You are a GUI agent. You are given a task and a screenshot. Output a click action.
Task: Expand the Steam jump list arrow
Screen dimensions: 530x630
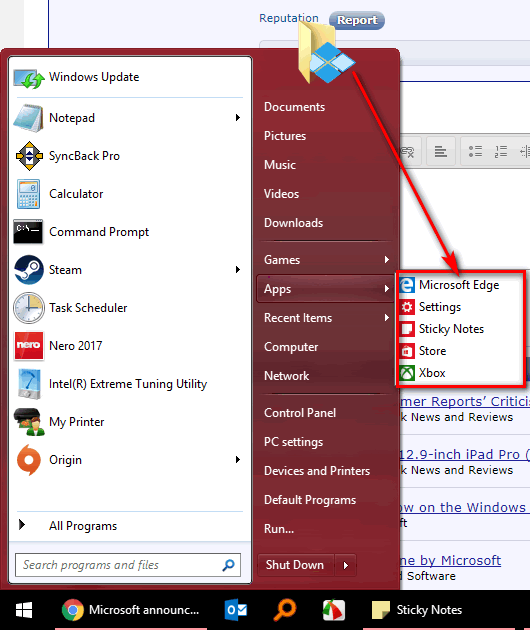pyautogui.click(x=238, y=269)
